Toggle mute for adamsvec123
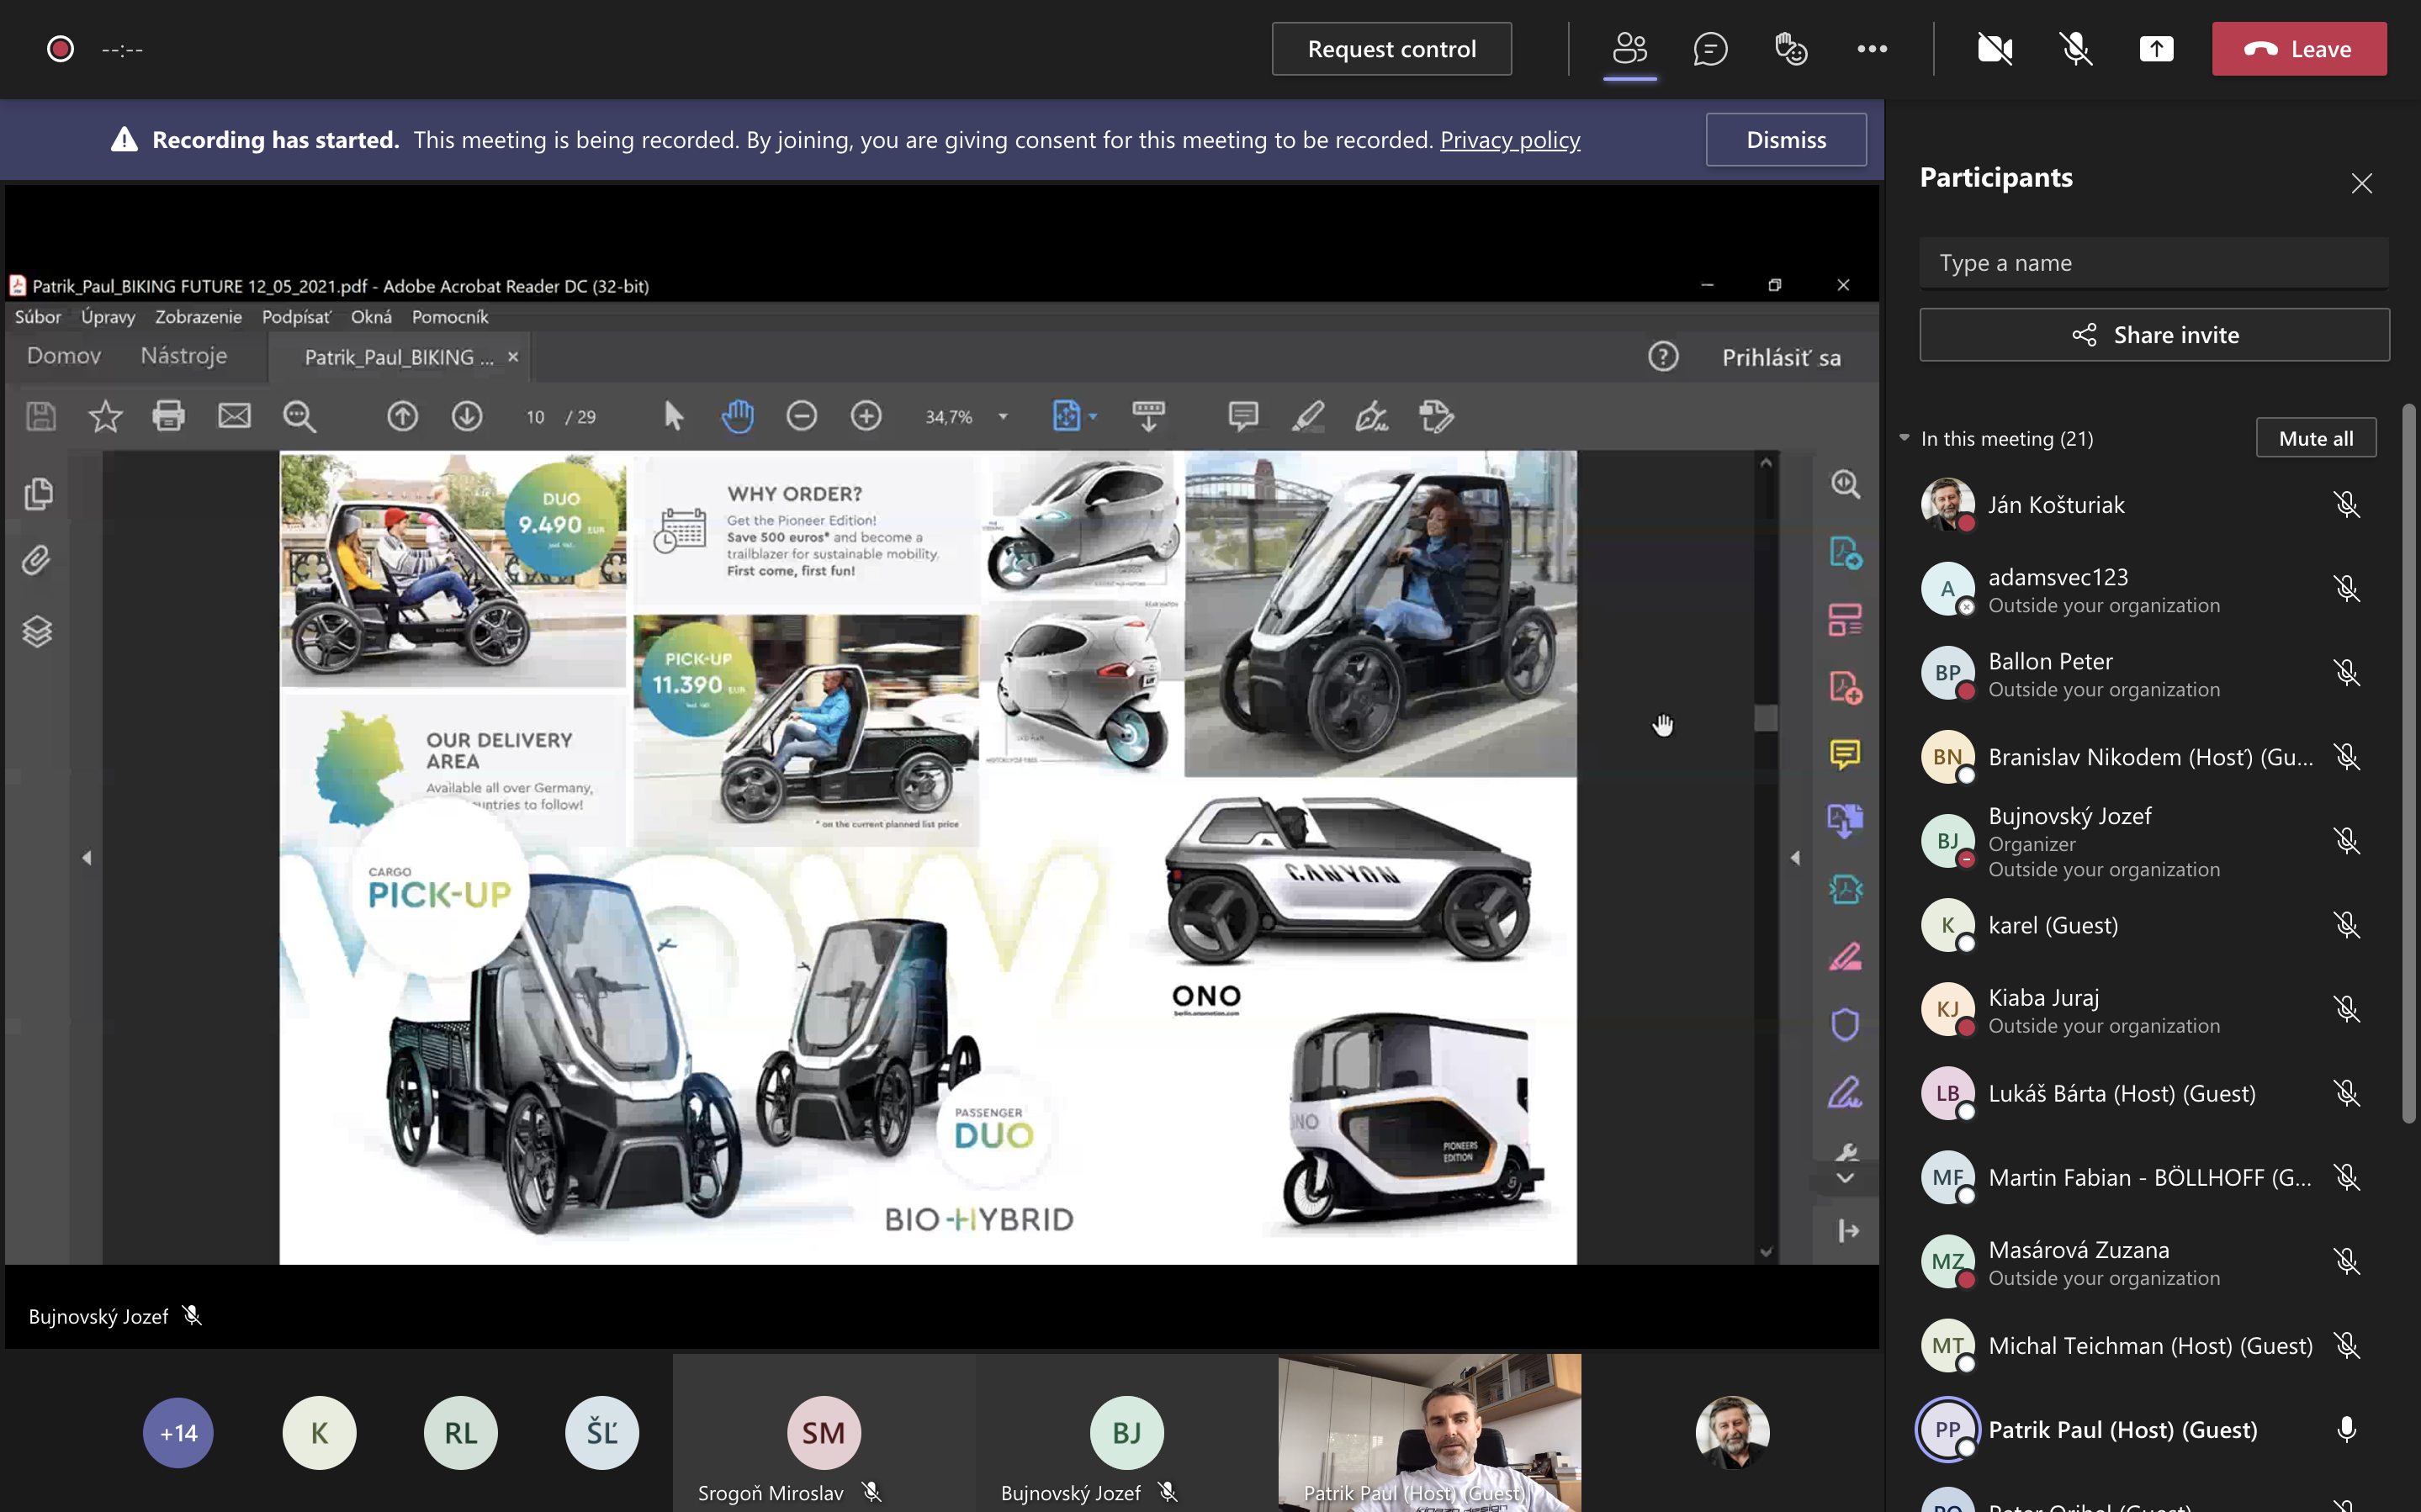The width and height of the screenshot is (2421, 1512). coord(2346,589)
